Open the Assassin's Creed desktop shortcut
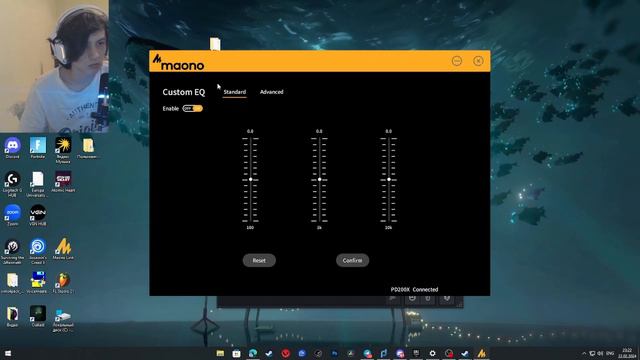 38,252
